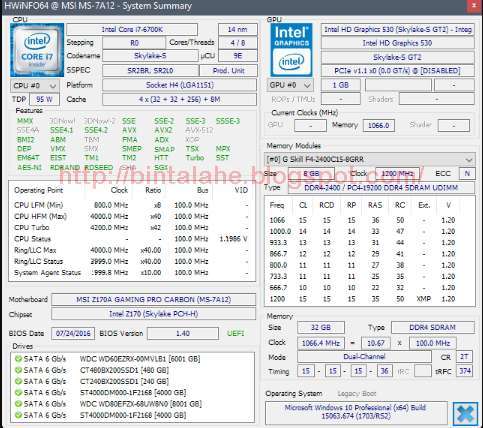The height and width of the screenshot is (428, 483).
Task: Expand the G Skill memory module dropdown
Action: 369,159
